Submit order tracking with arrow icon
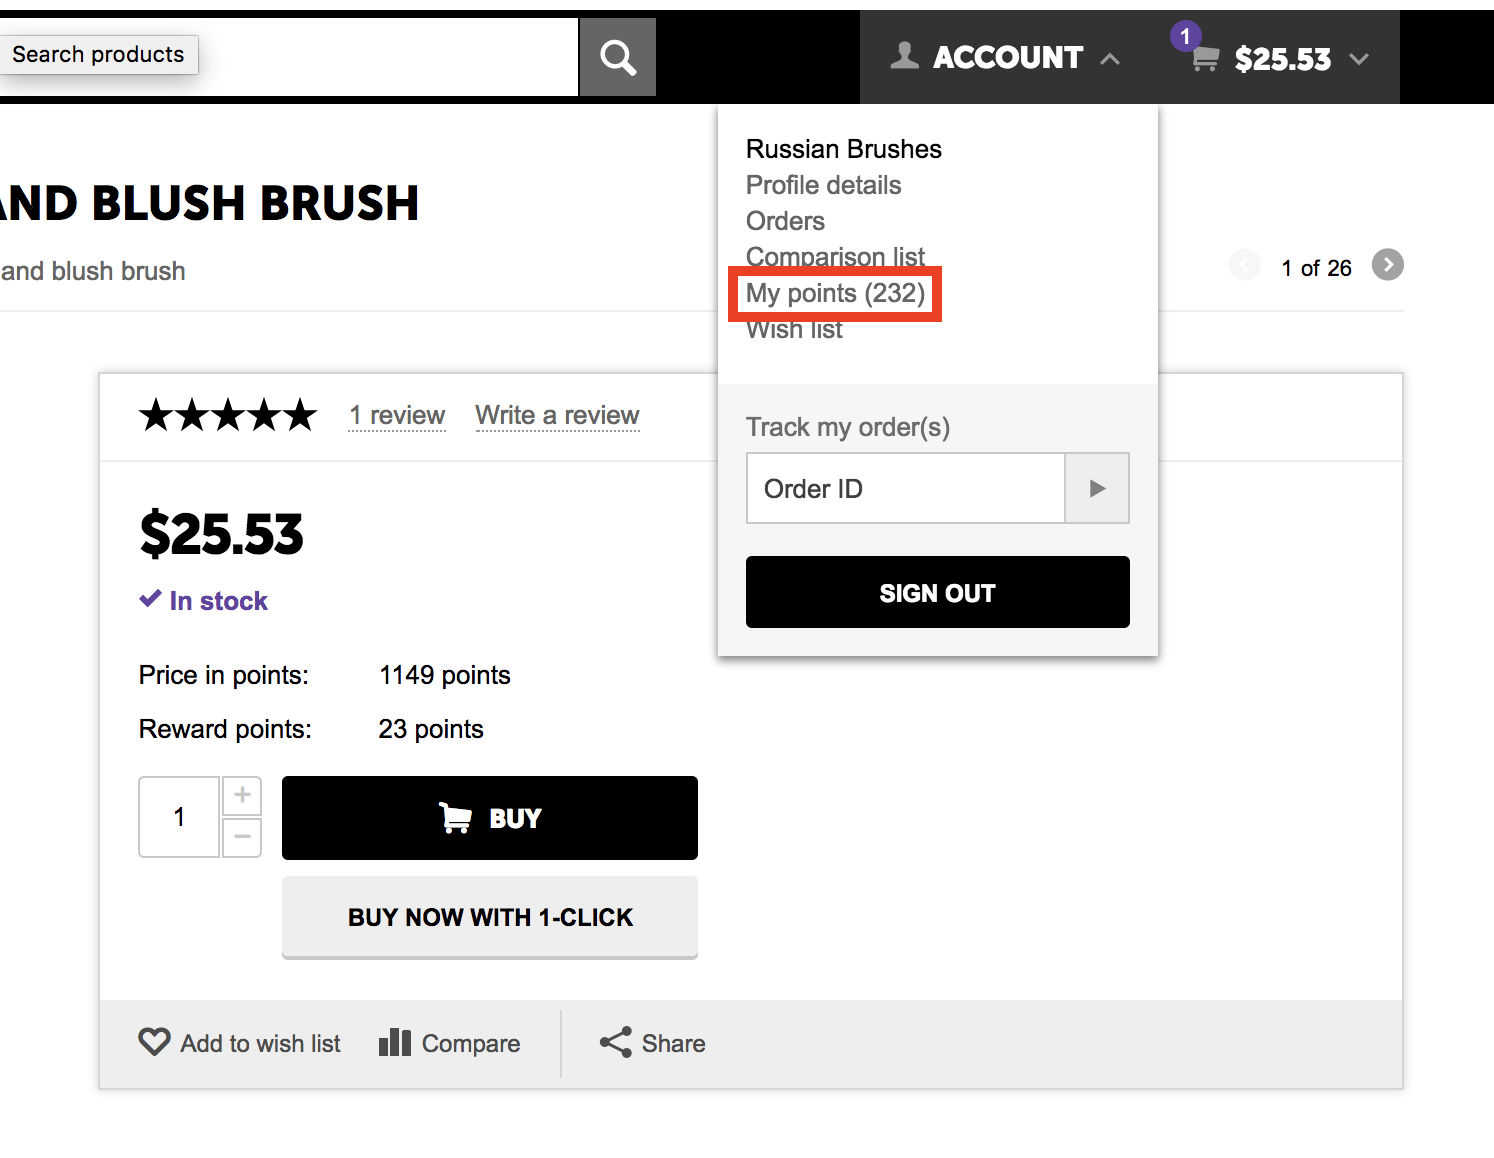1494x1158 pixels. click(1097, 488)
